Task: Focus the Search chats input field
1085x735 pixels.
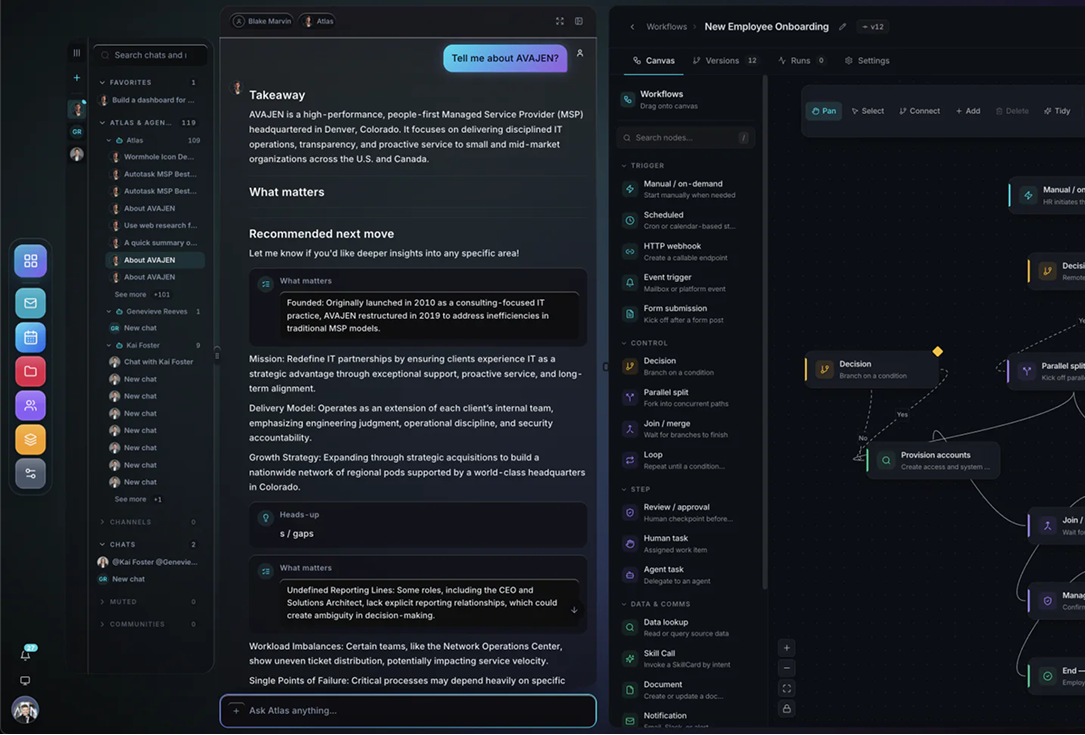Action: click(151, 55)
